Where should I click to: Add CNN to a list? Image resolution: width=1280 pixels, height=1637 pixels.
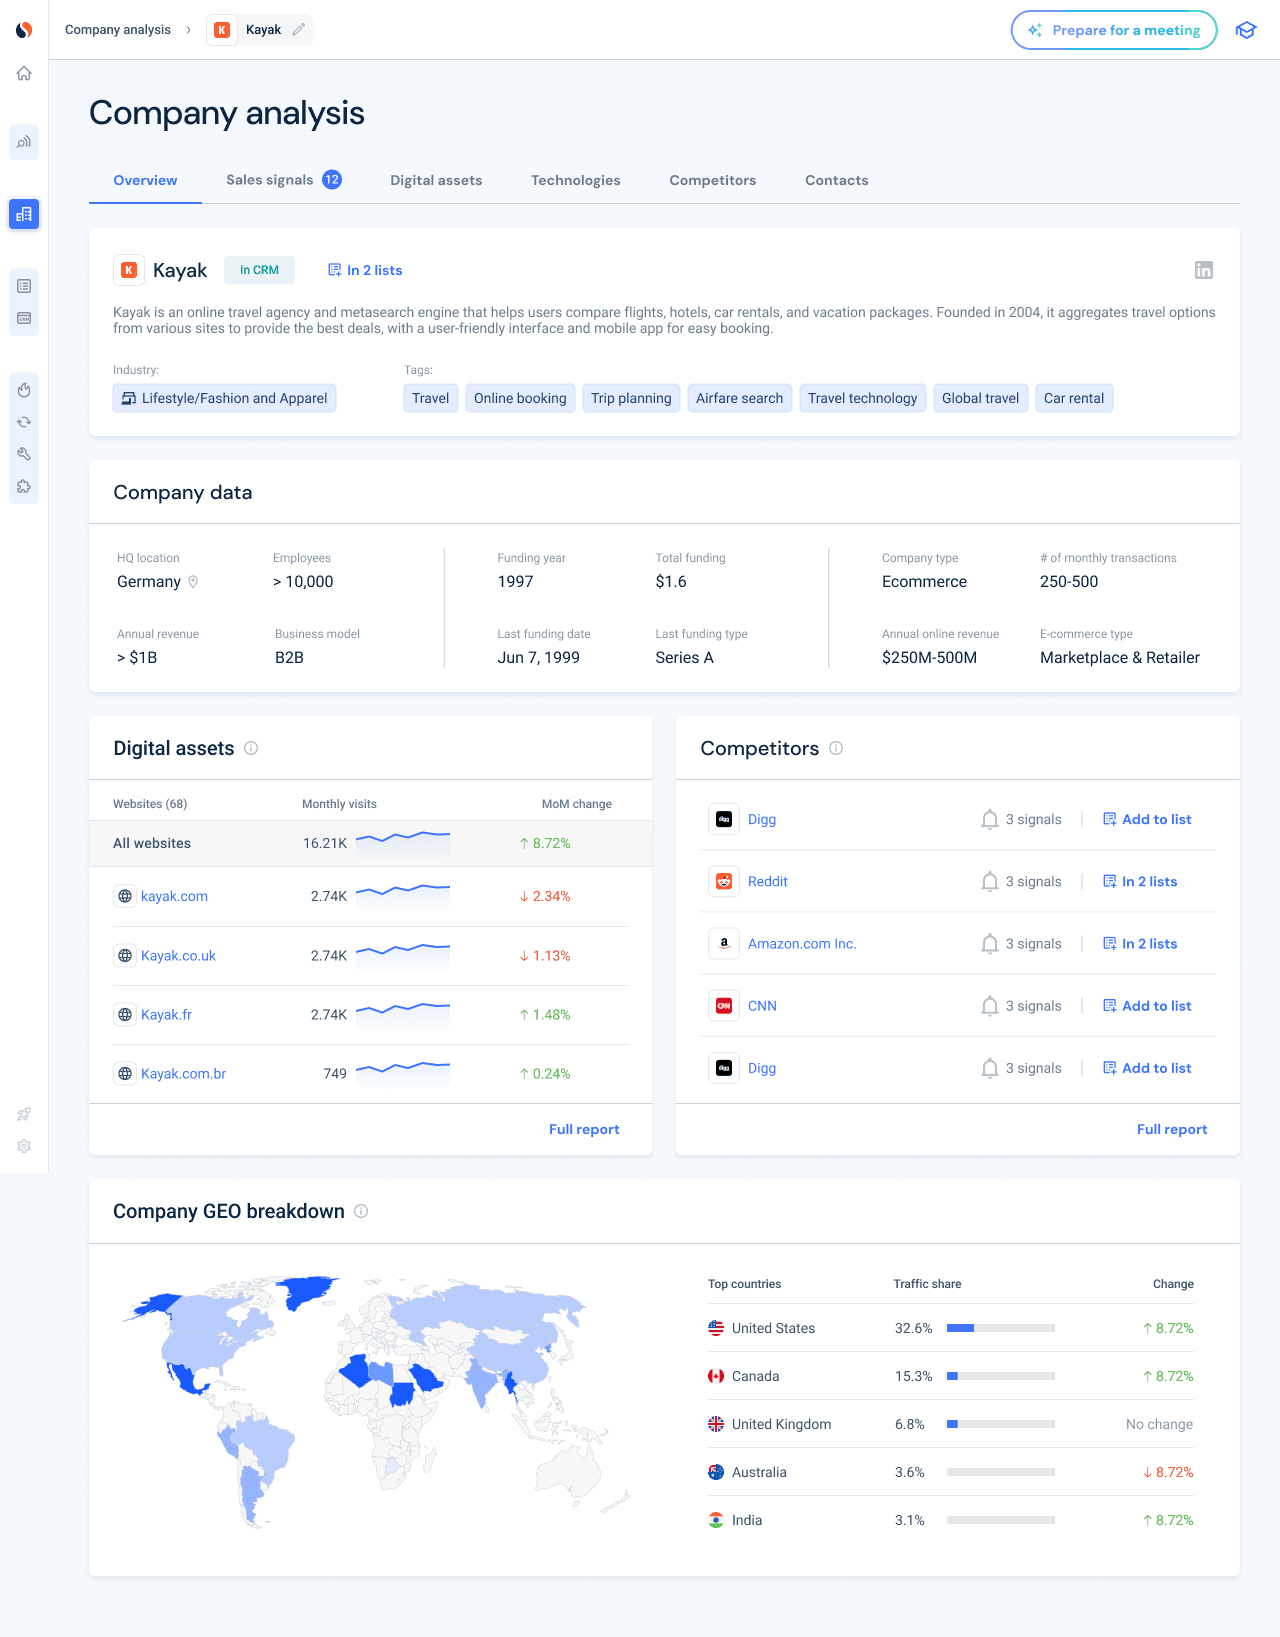(x=1147, y=1006)
